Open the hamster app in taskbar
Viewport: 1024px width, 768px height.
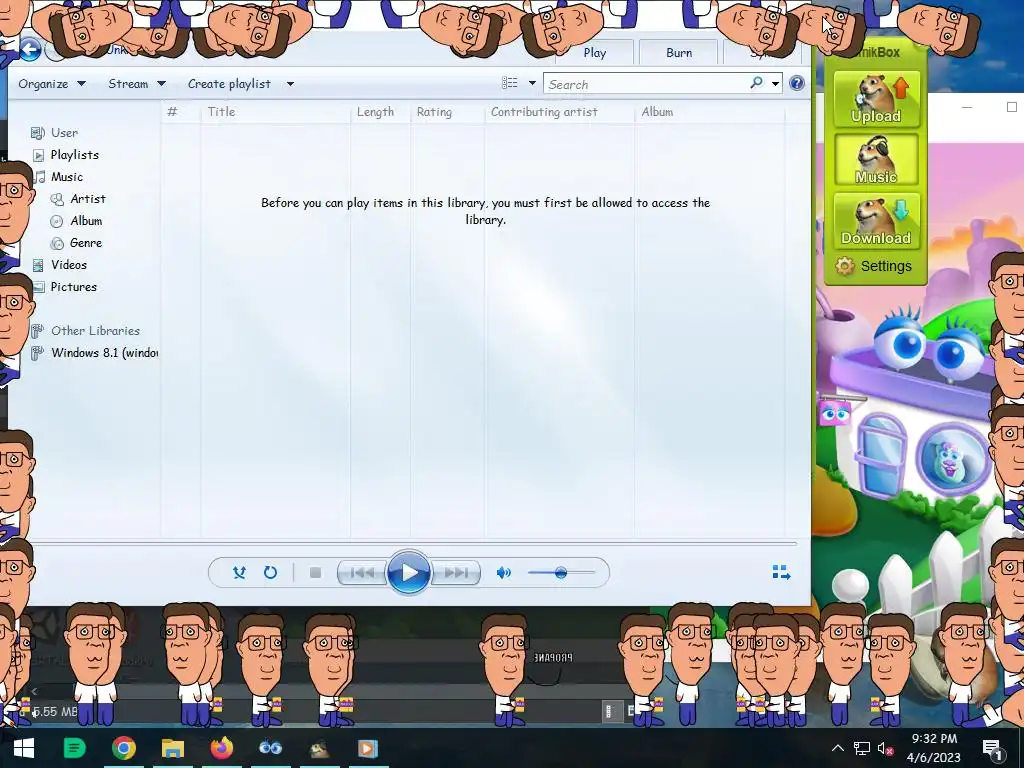click(319, 748)
